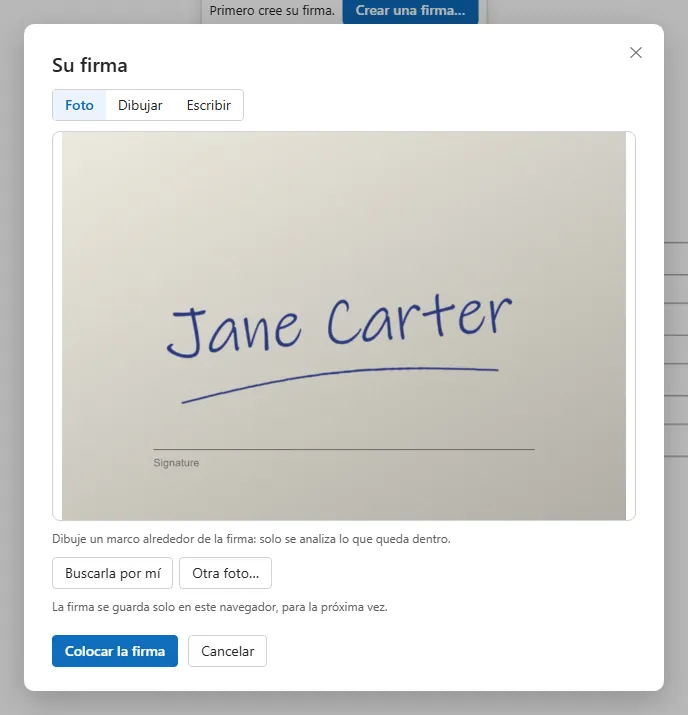
Task: Click the 'Su firma' dialog title
Action: (x=90, y=65)
